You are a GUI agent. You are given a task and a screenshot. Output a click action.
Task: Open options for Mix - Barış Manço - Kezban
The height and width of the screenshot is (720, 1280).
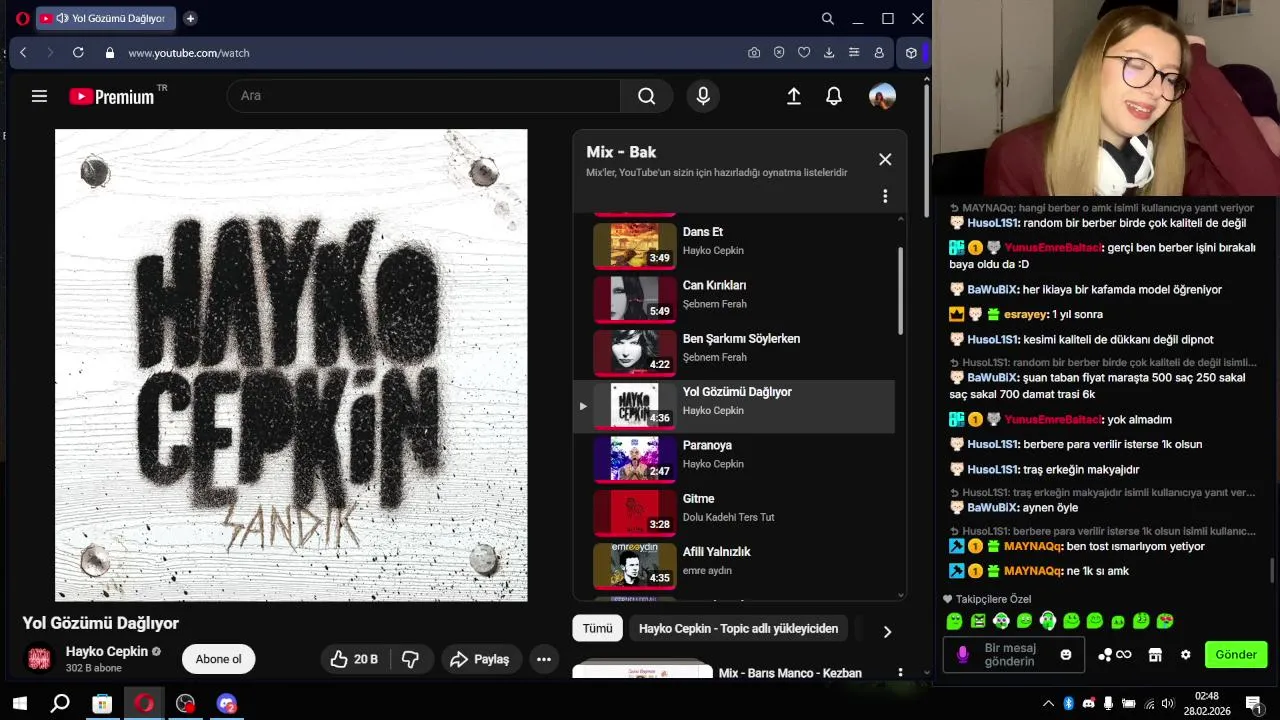[x=900, y=673]
